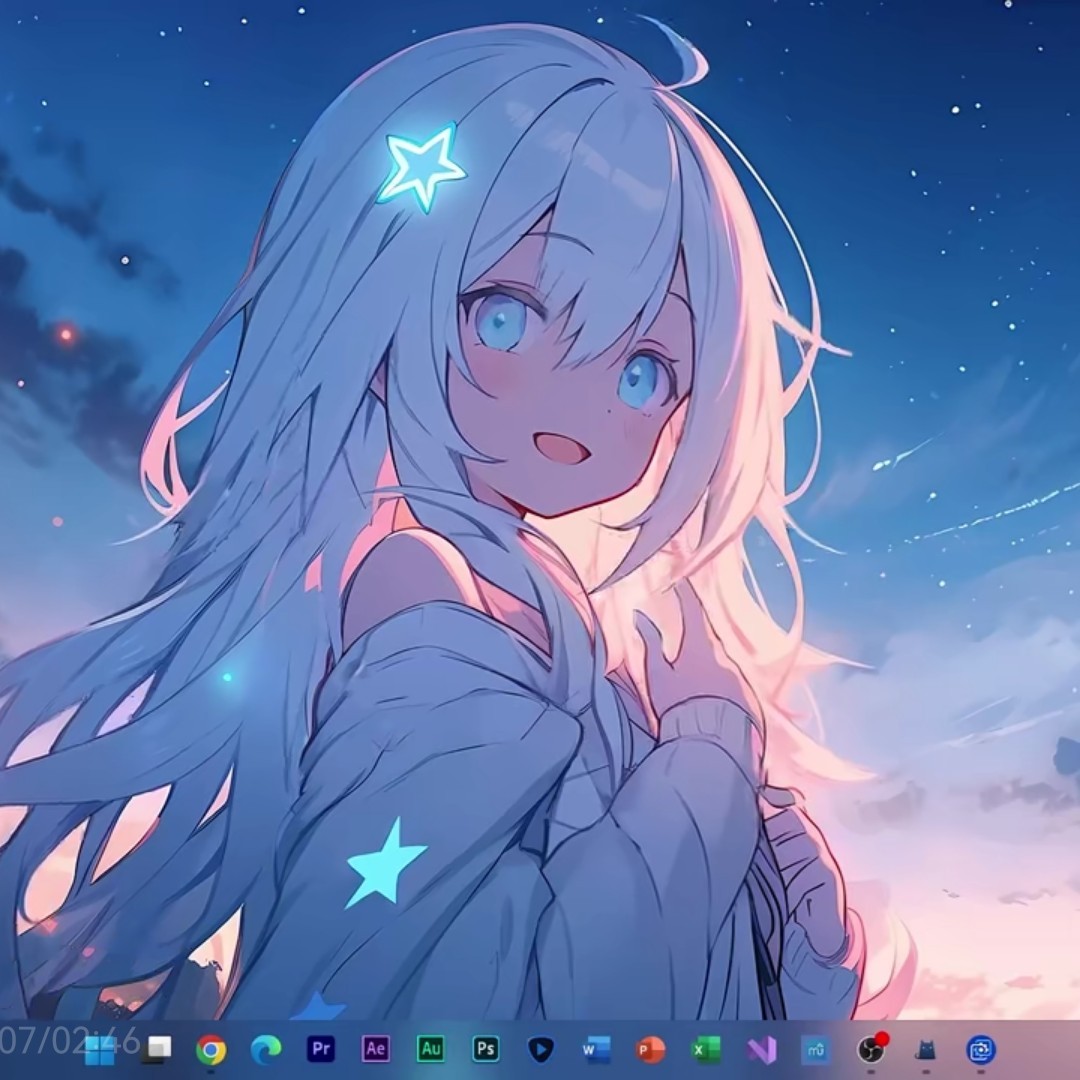The width and height of the screenshot is (1080, 1080).
Task: Launch Adobe Photoshop
Action: pos(486,1049)
